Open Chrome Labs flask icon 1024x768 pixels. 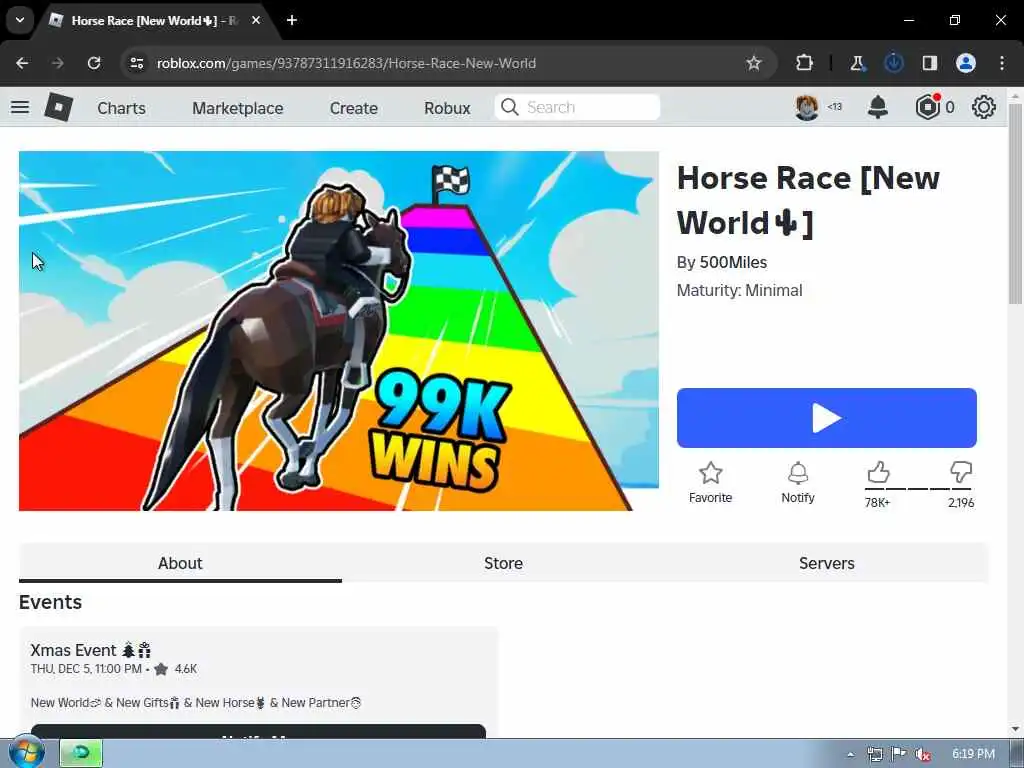pos(857,63)
